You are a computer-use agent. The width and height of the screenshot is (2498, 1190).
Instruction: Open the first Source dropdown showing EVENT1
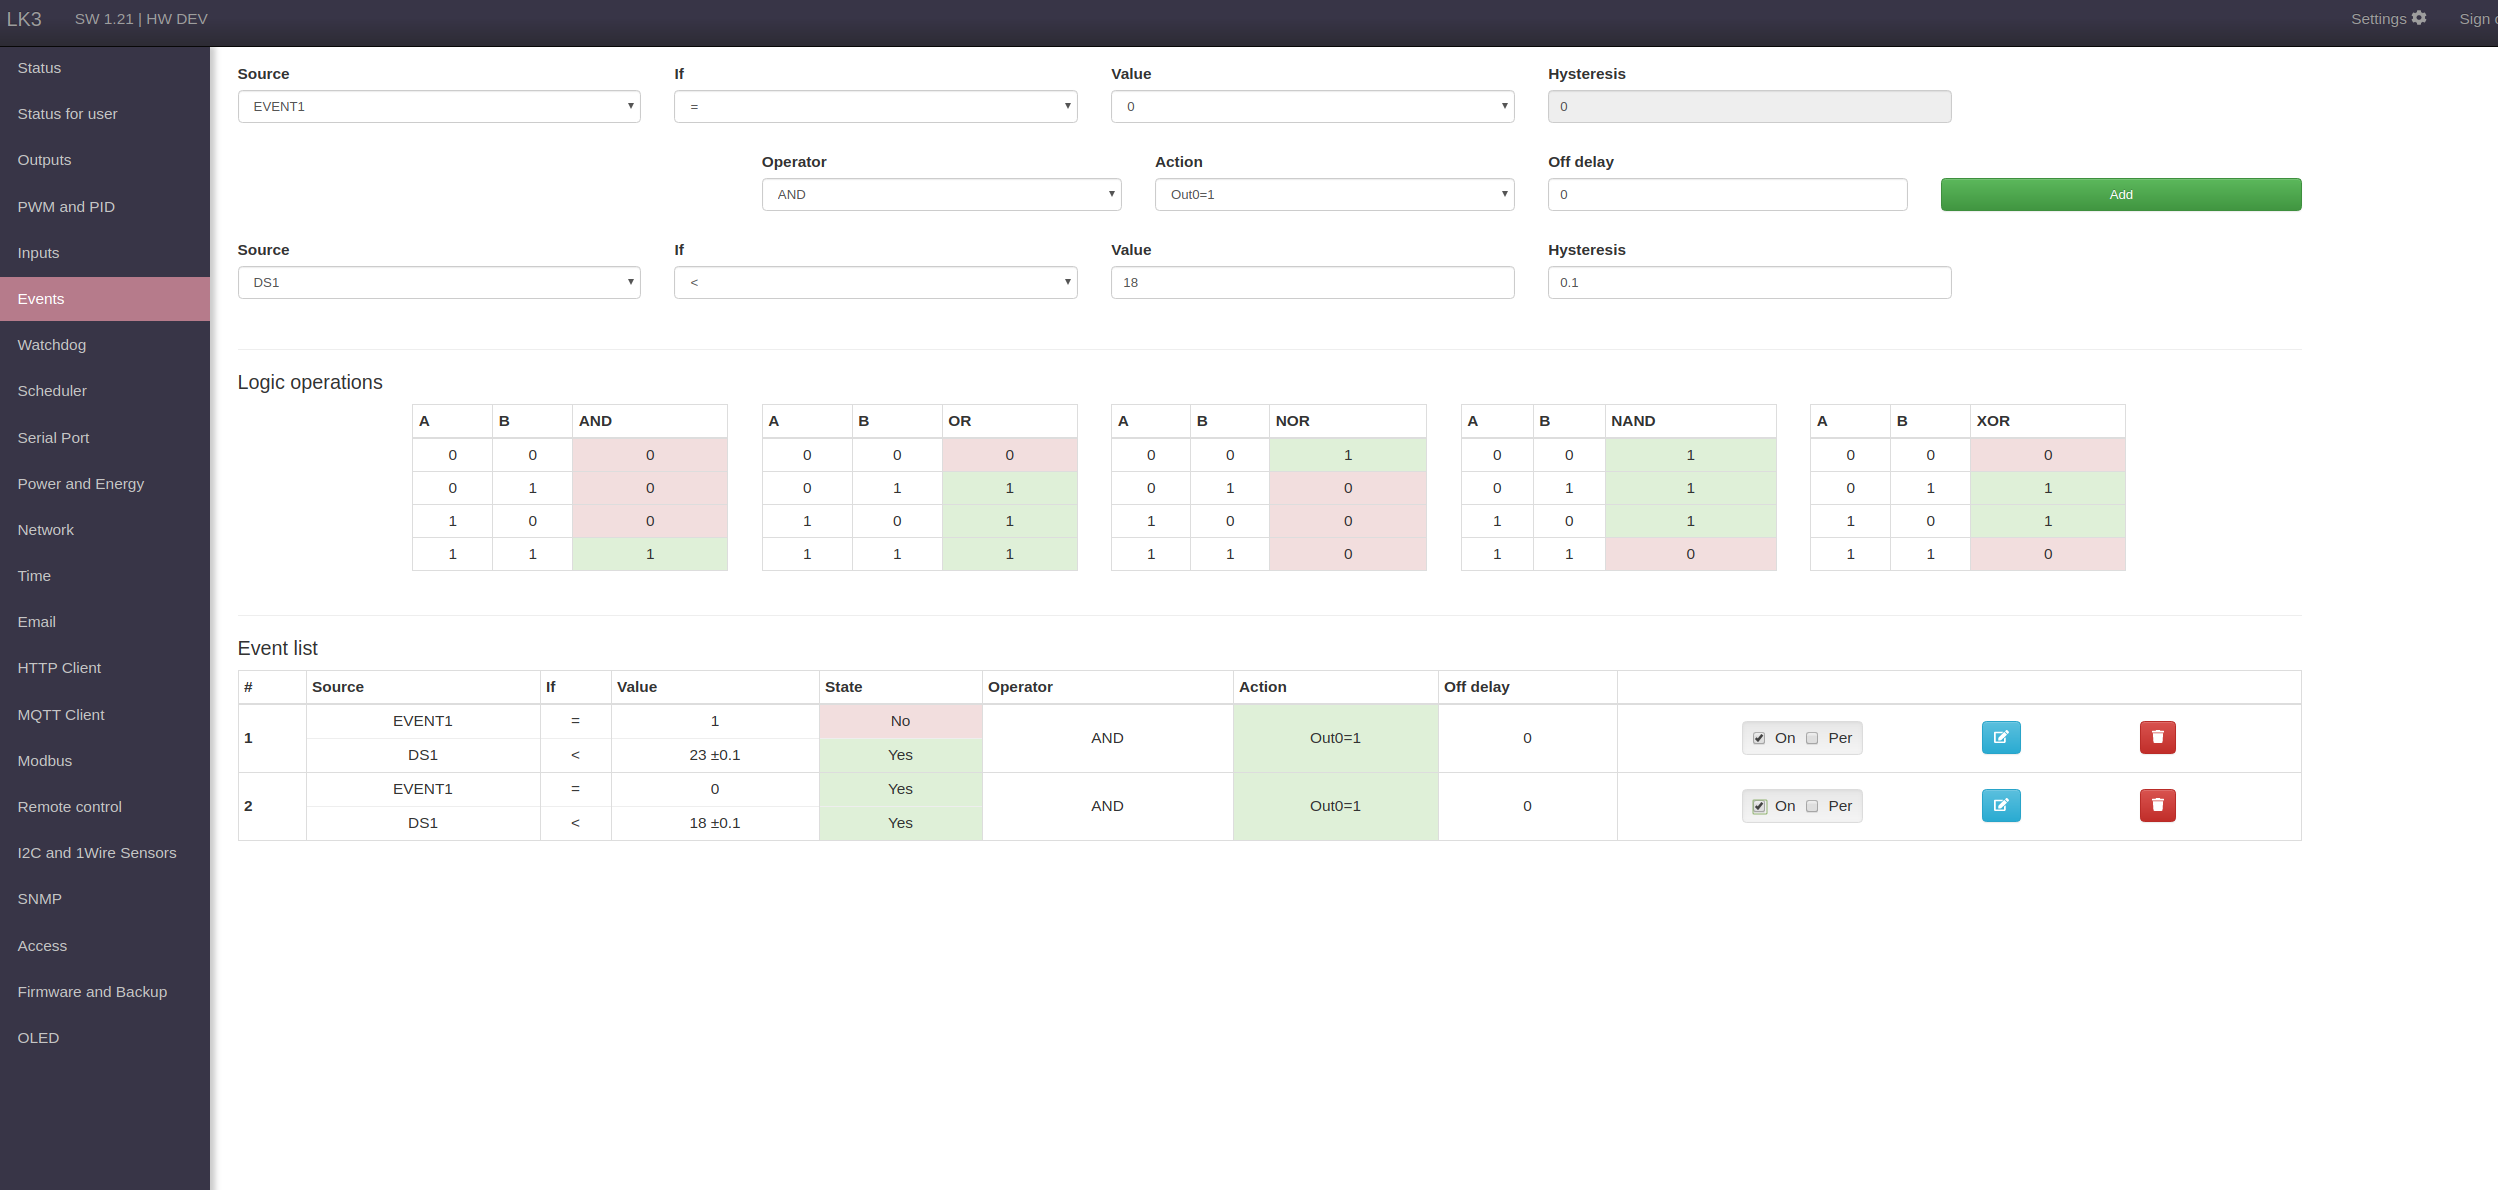click(439, 107)
